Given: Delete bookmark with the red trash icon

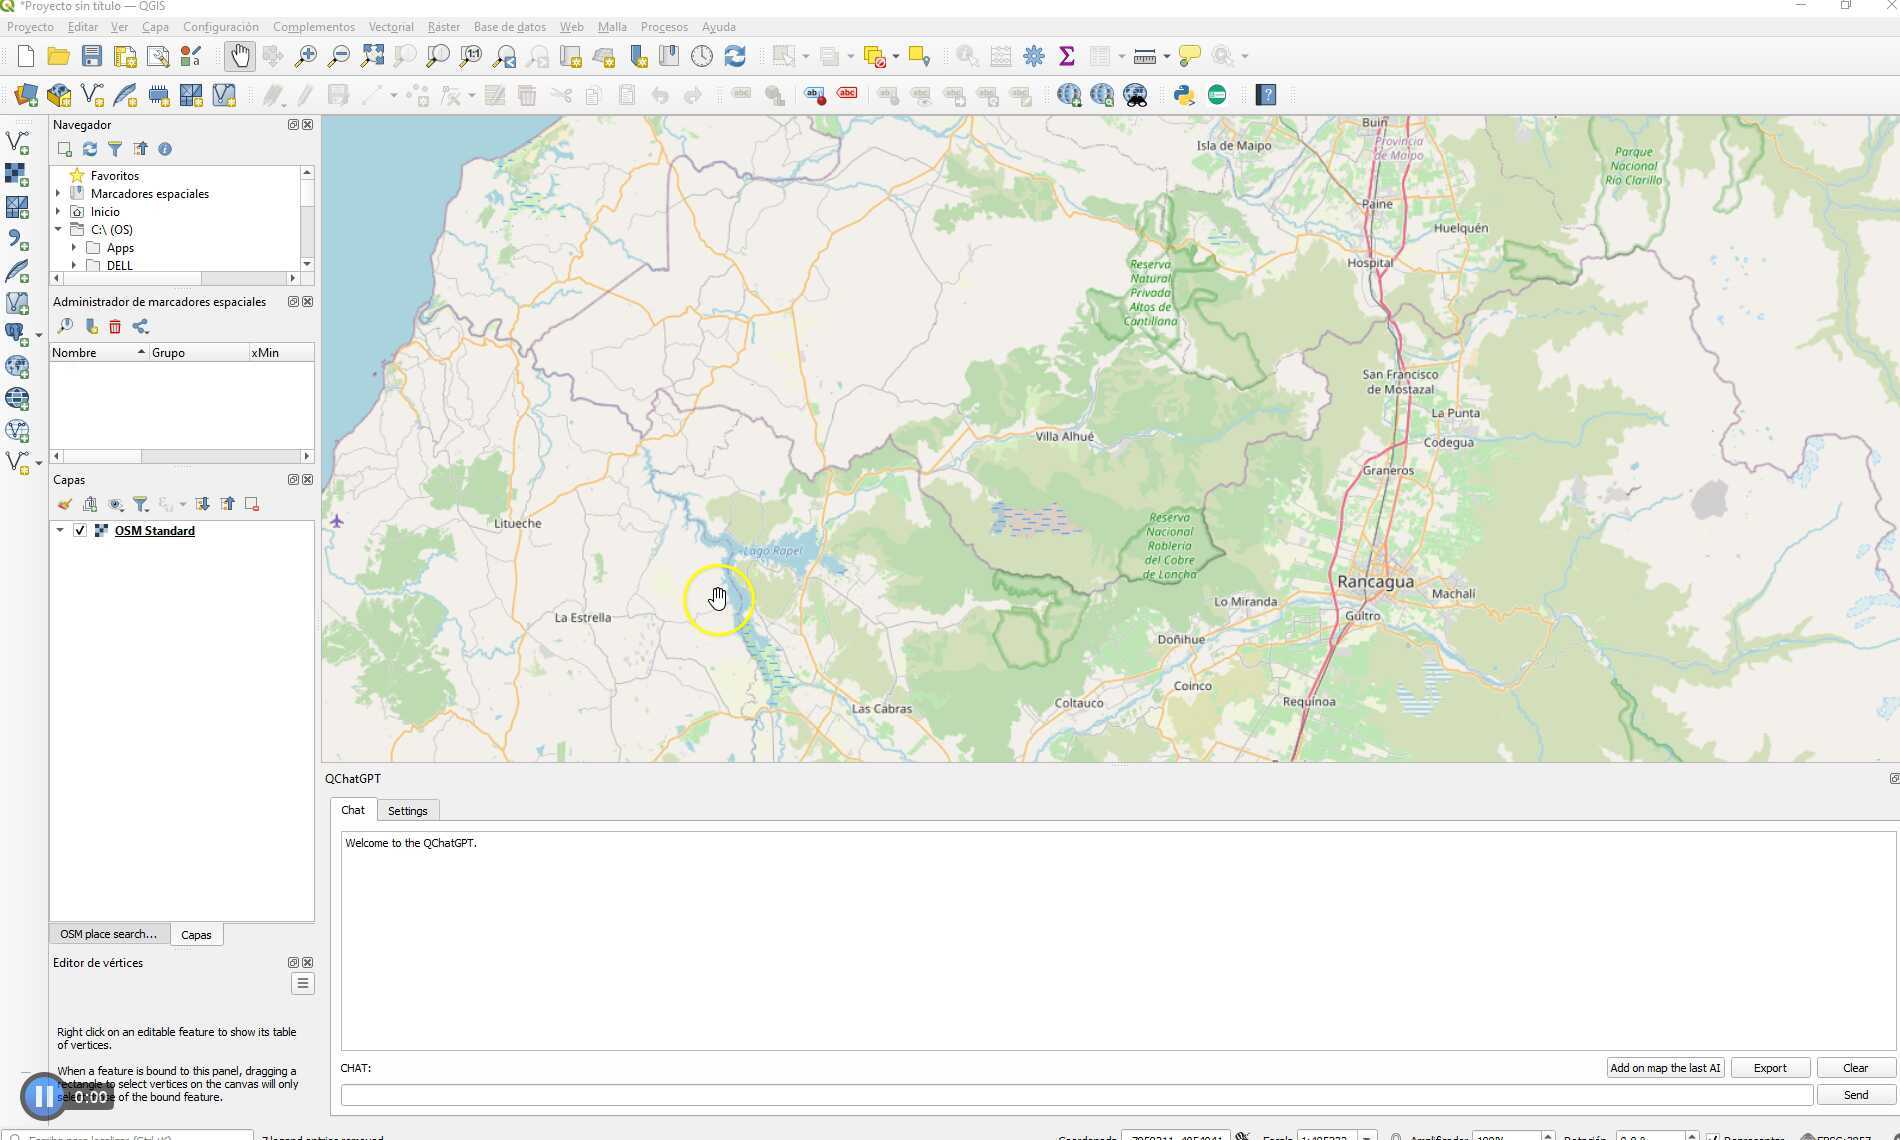Looking at the screenshot, I should click(x=115, y=327).
